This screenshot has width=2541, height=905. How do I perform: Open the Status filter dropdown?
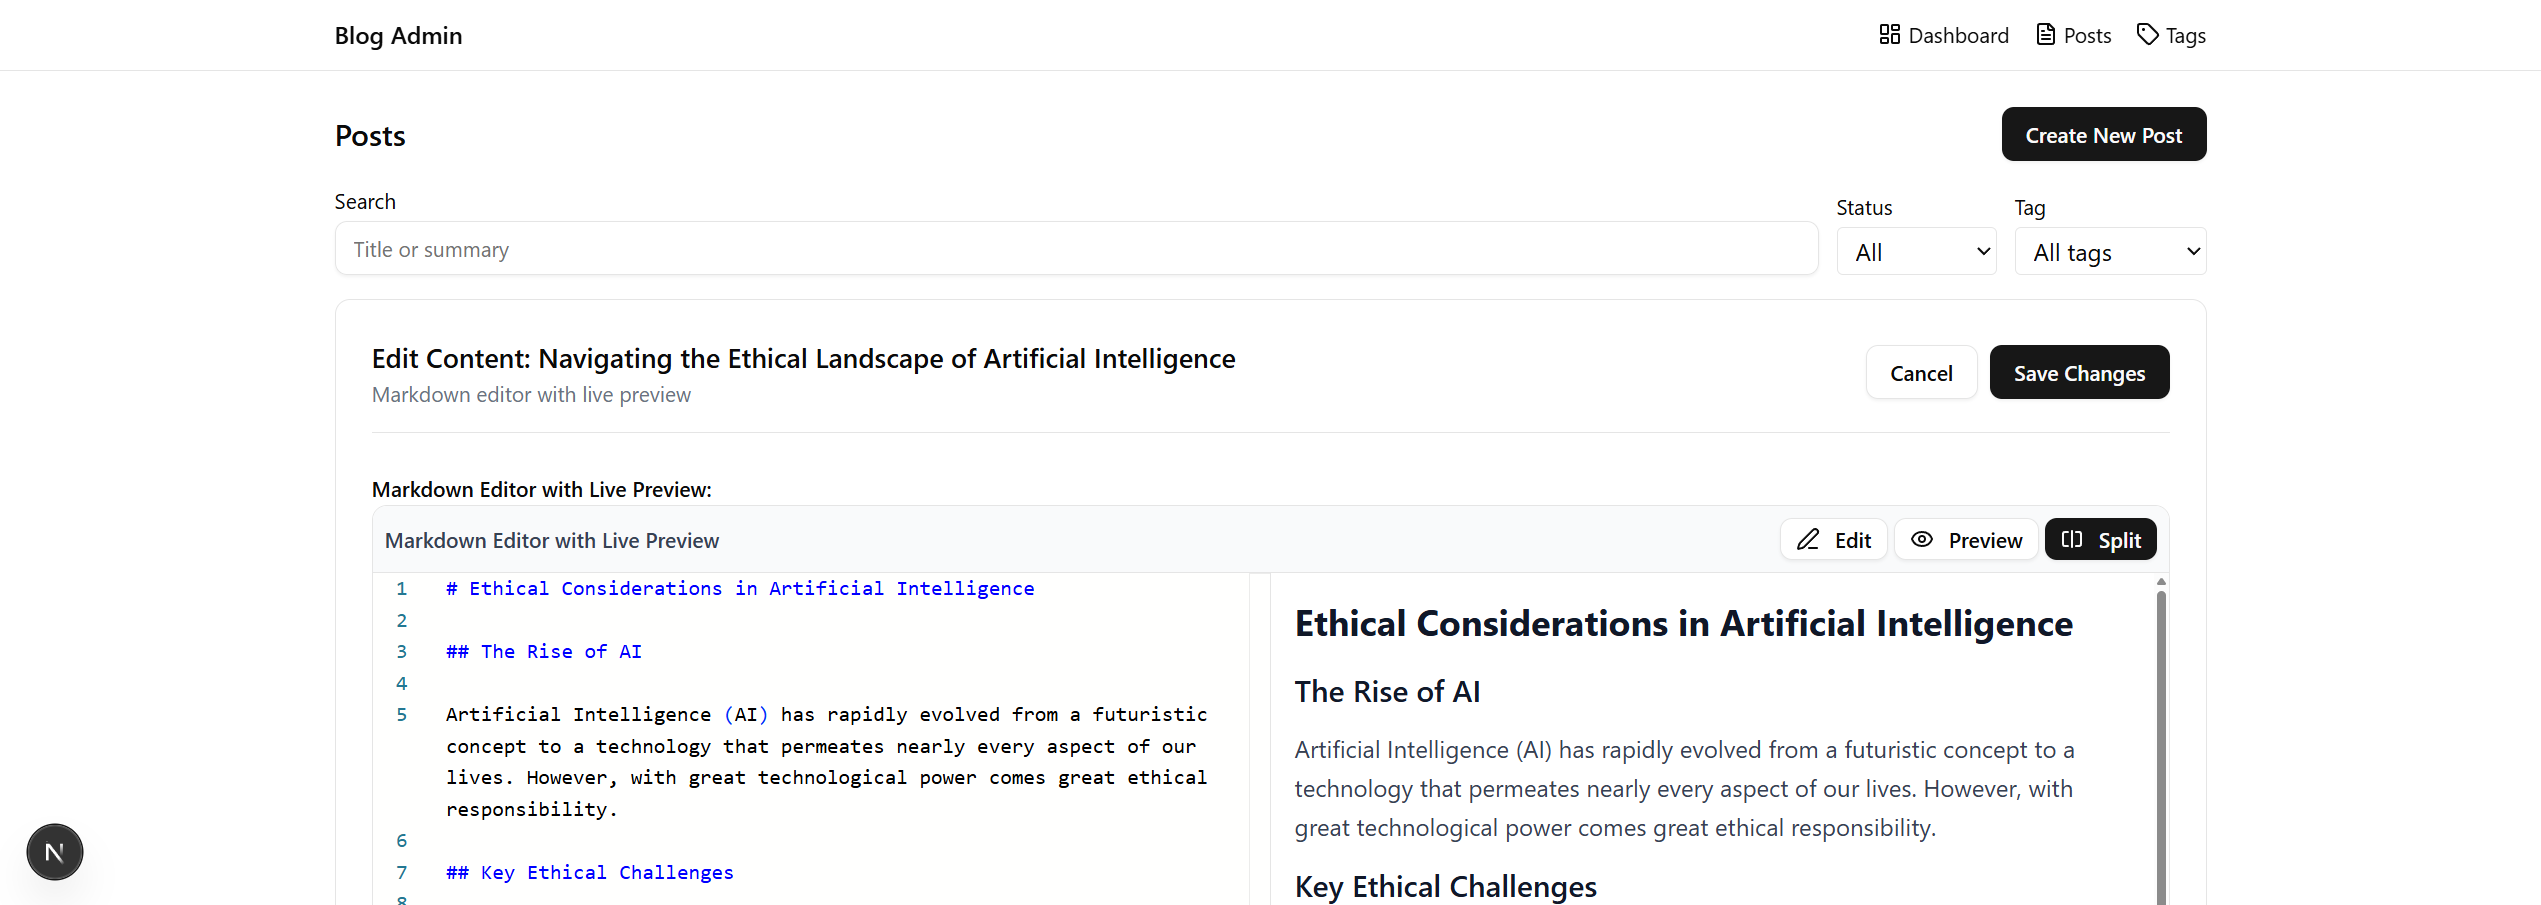(x=1916, y=252)
